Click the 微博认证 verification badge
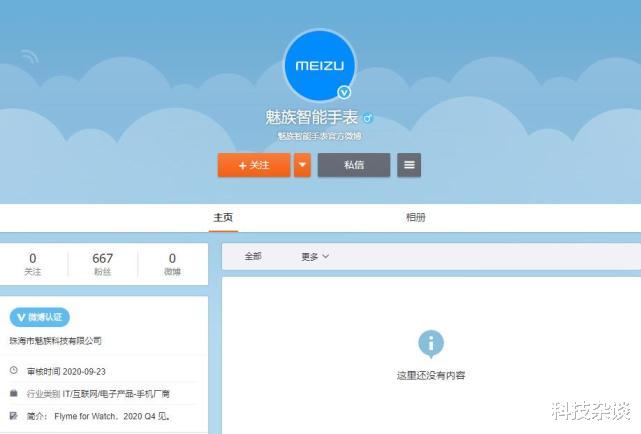The height and width of the screenshot is (434, 641). [40, 317]
